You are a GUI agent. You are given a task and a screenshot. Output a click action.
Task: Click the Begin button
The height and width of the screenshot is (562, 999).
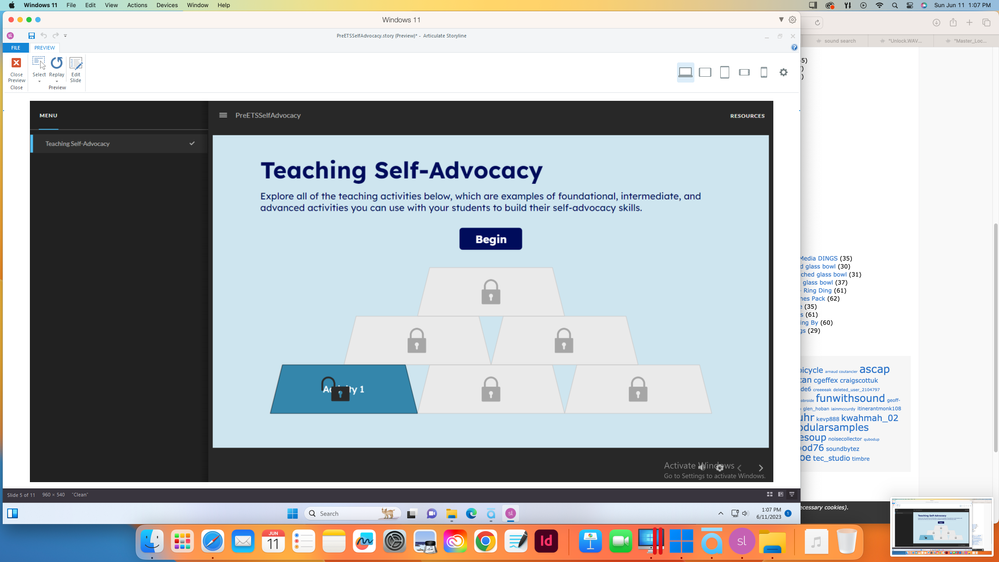click(491, 239)
